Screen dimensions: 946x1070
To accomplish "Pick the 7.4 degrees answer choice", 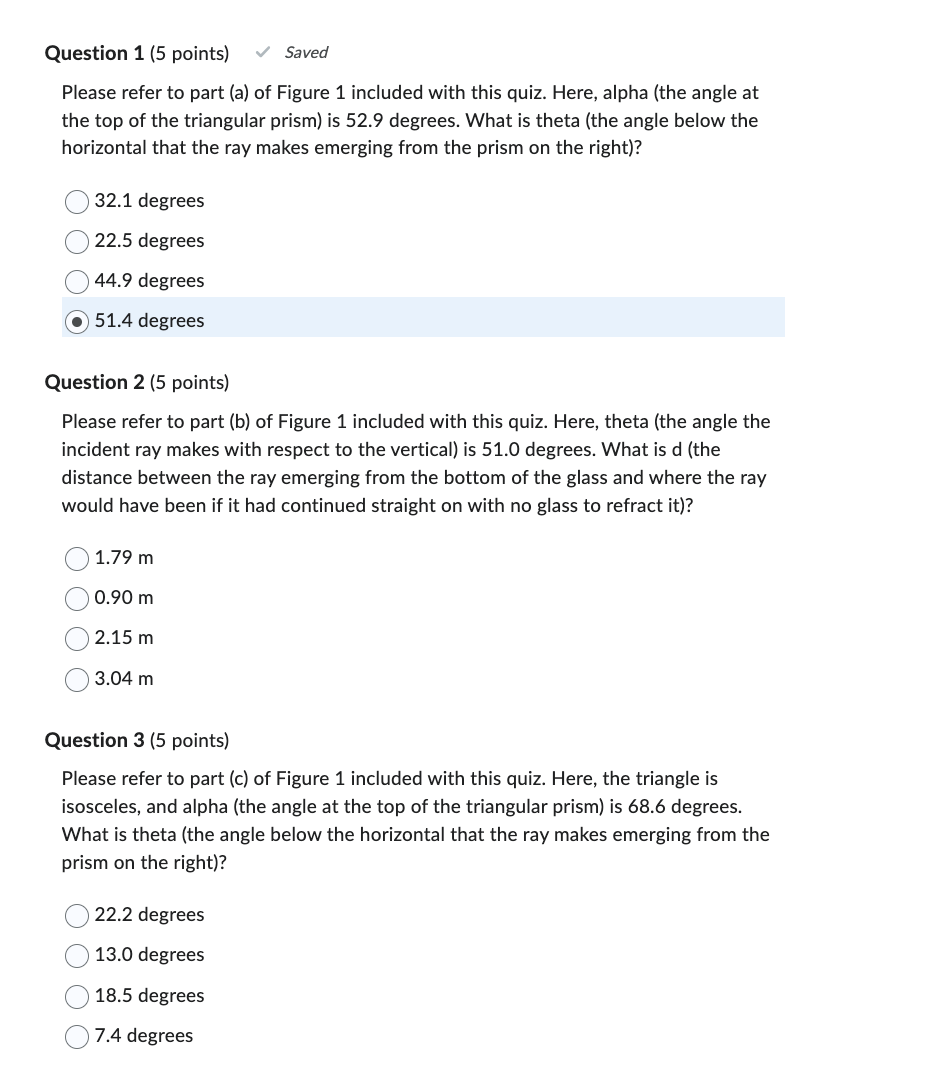I will click(x=76, y=1037).
